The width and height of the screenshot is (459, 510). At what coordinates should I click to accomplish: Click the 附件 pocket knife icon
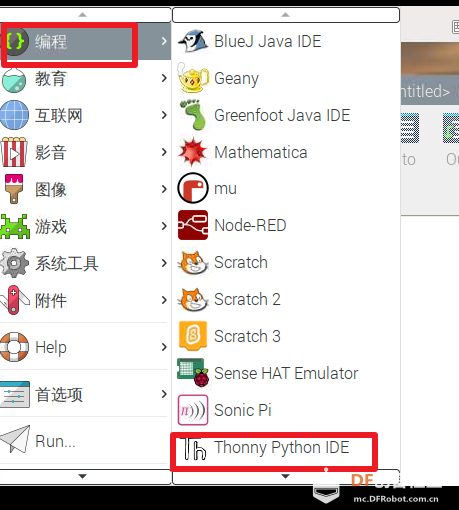tap(14, 300)
